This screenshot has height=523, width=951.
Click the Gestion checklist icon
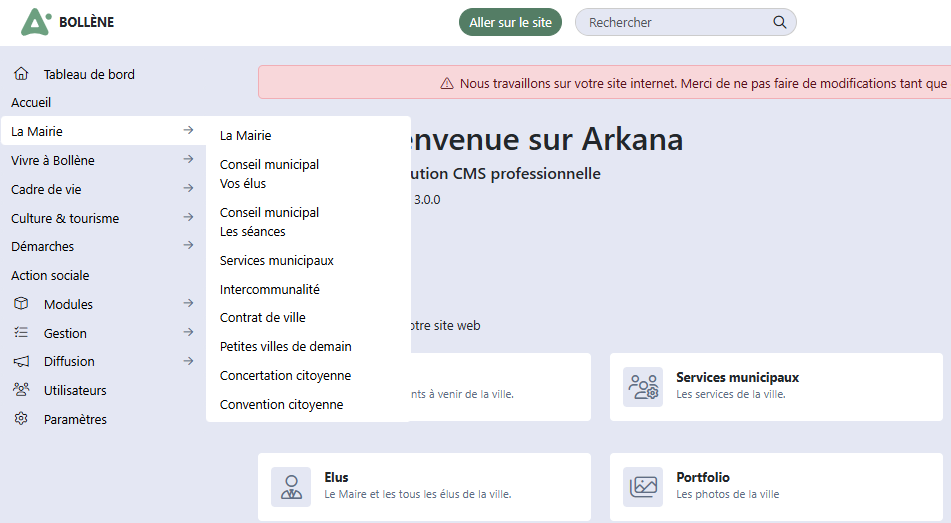point(21,332)
